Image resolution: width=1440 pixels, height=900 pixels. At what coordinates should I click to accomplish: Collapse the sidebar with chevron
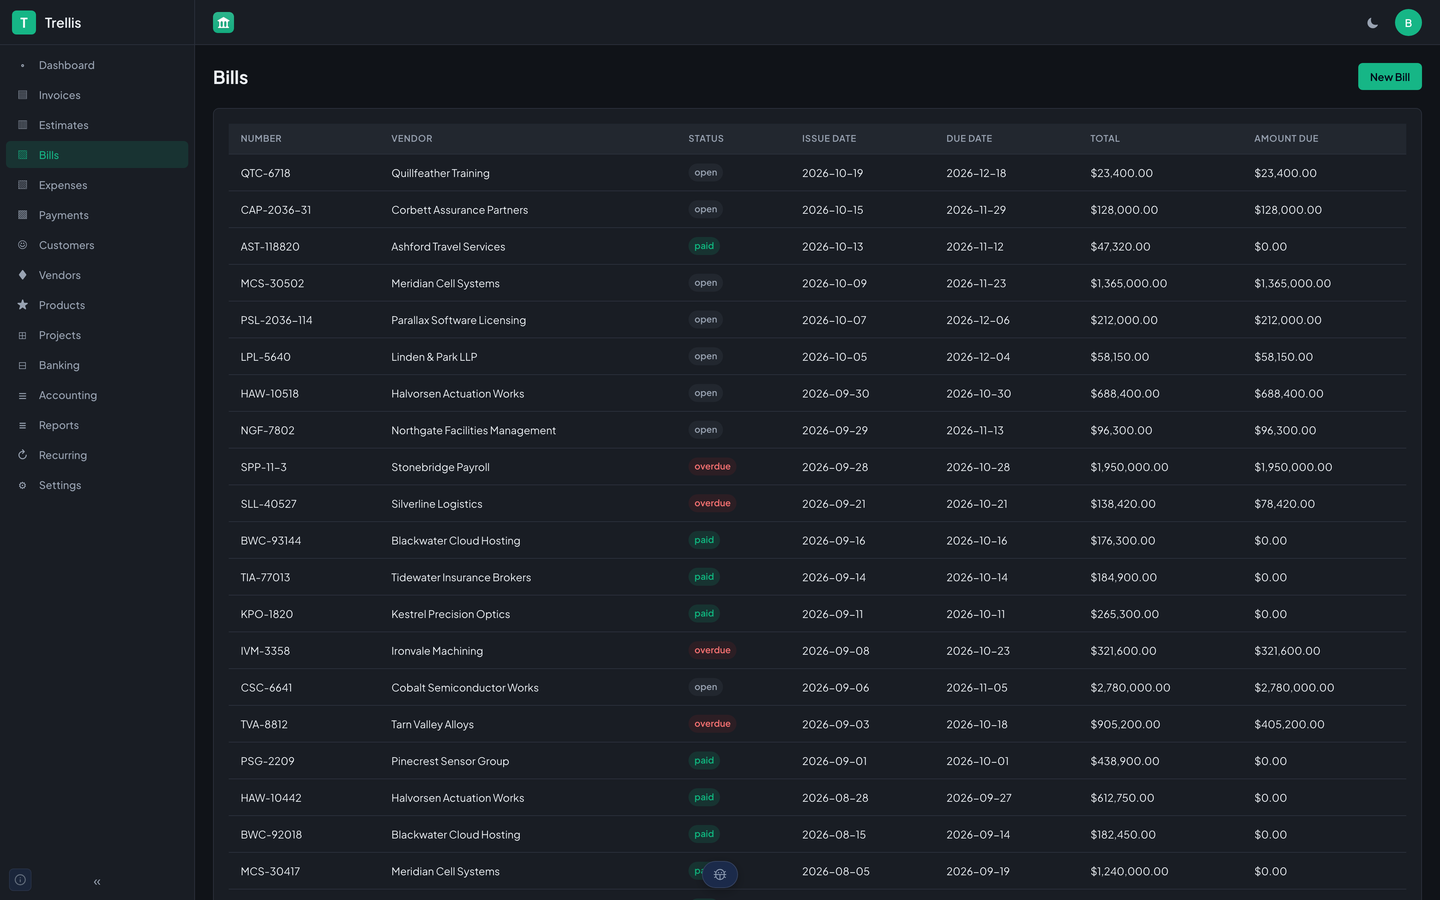point(97,882)
